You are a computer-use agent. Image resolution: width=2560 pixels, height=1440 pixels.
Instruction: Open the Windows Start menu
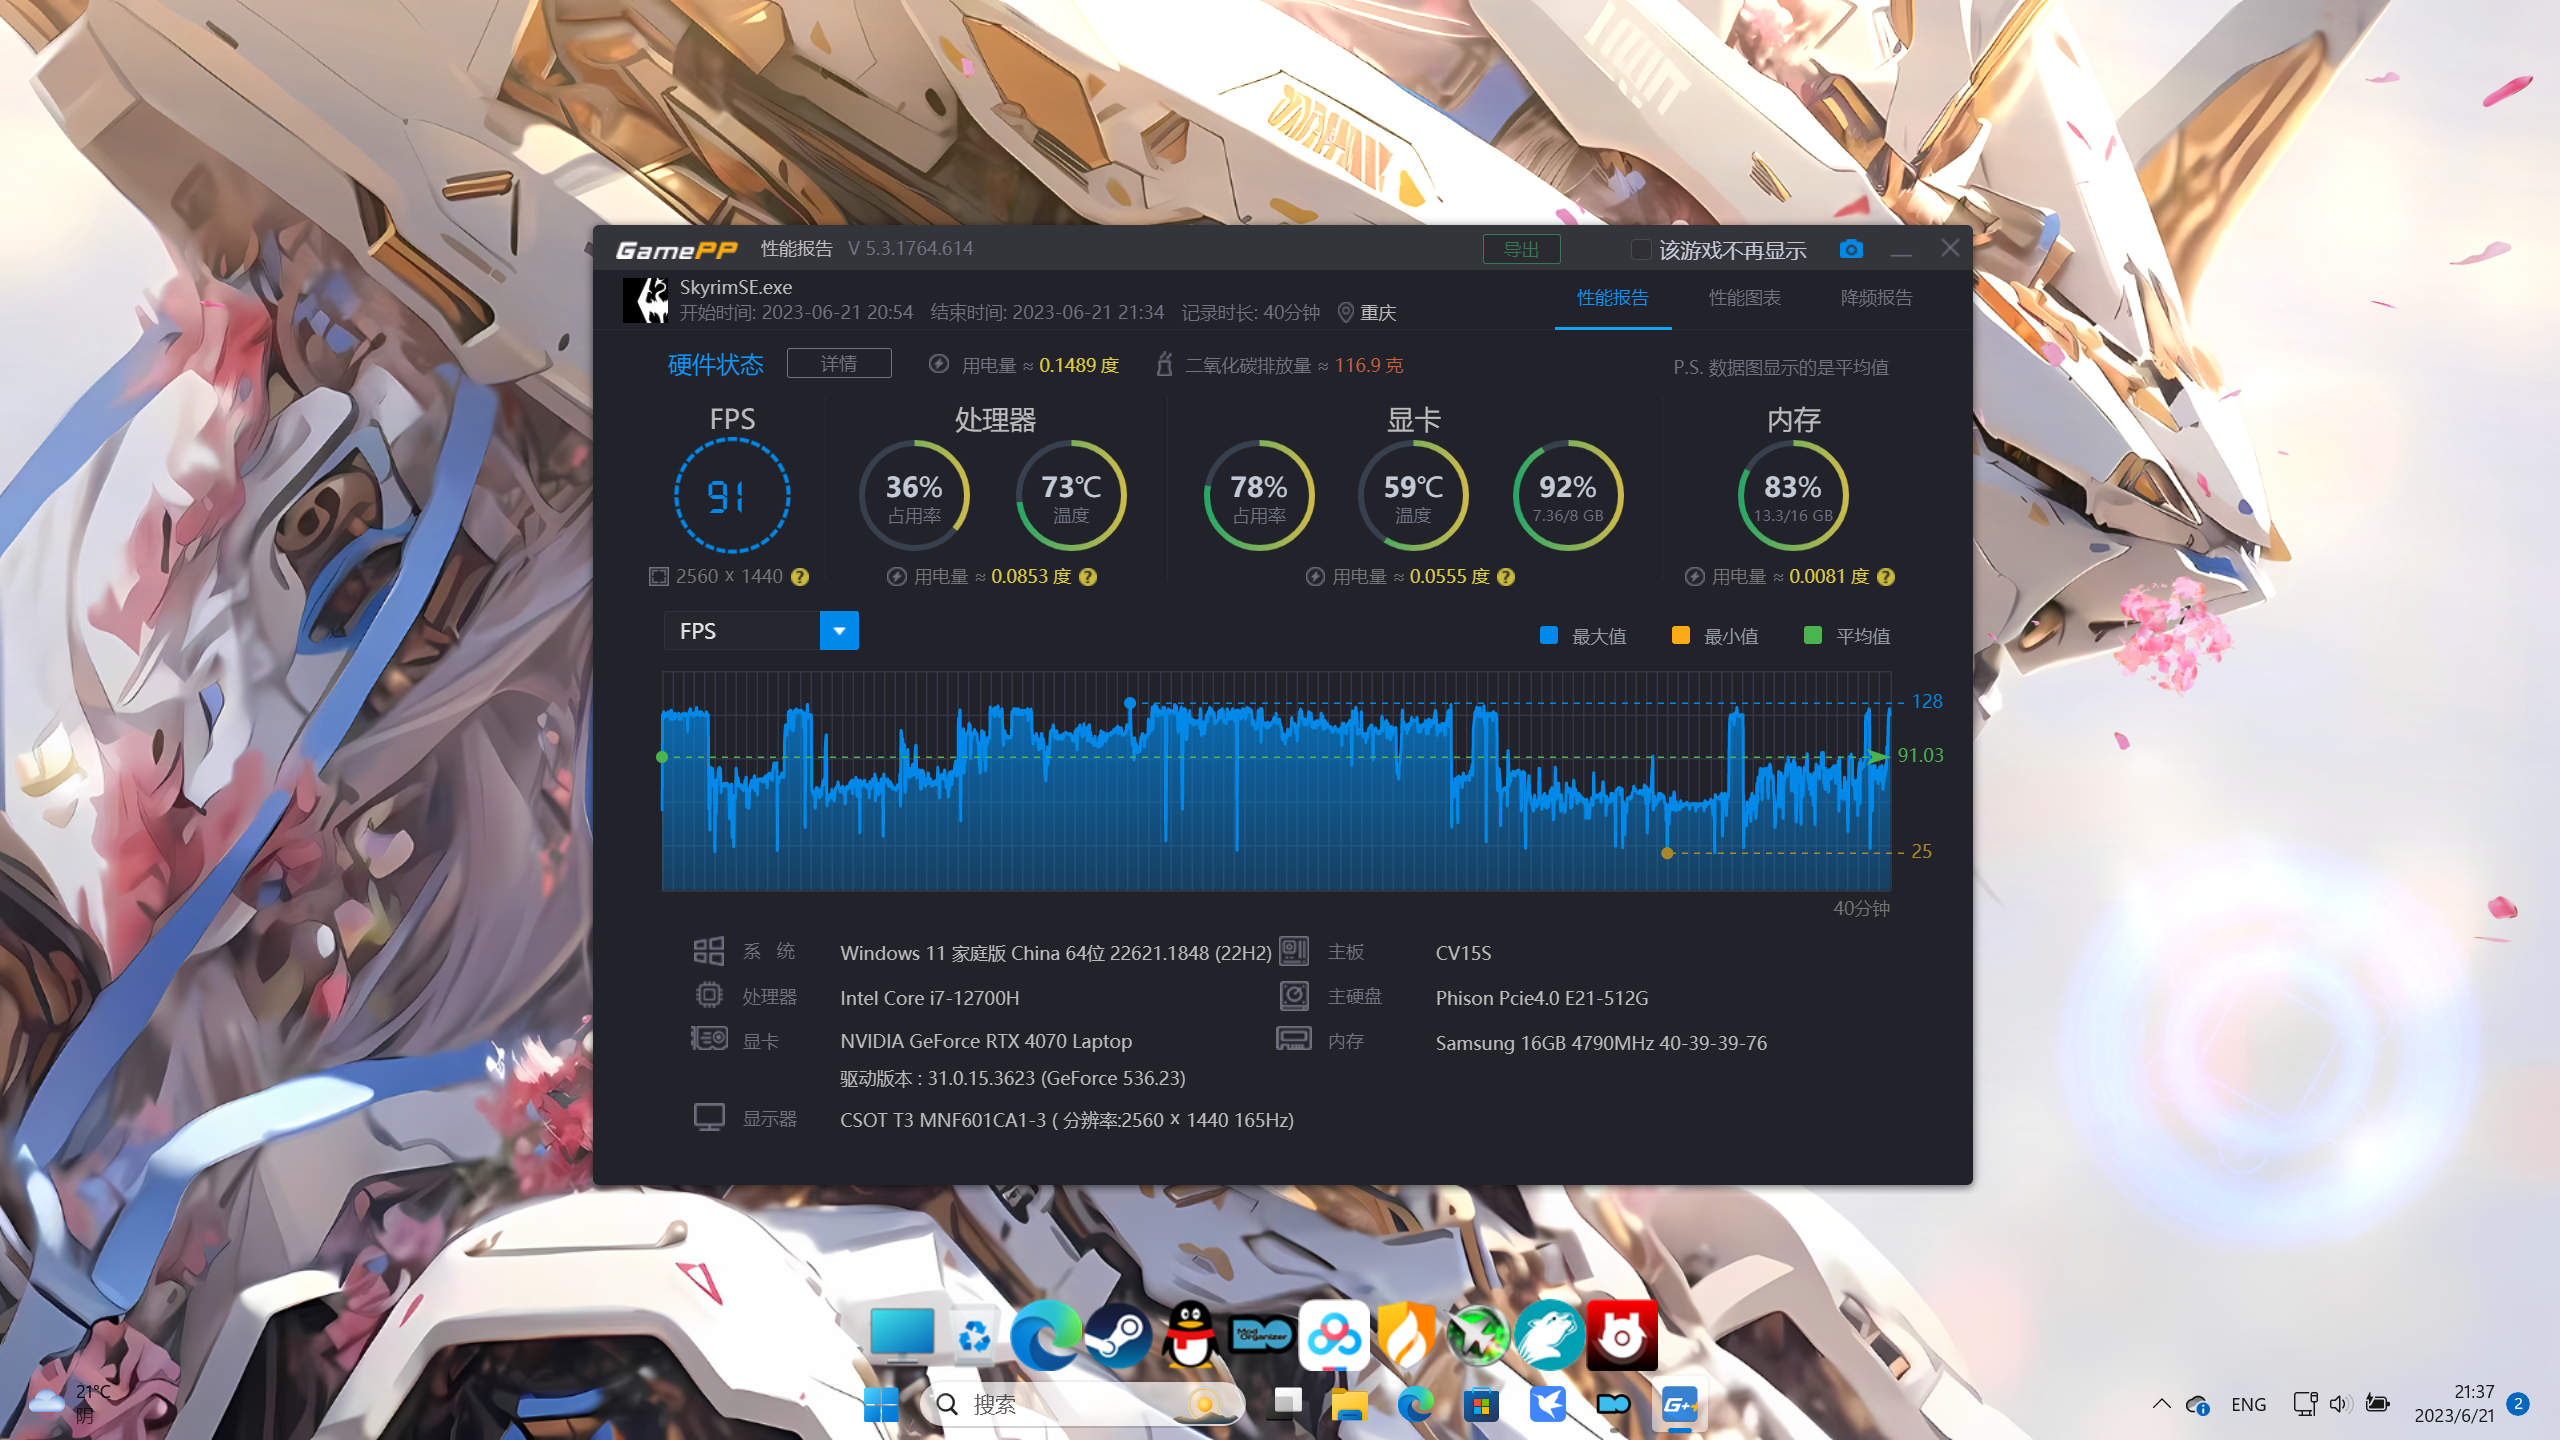881,1405
